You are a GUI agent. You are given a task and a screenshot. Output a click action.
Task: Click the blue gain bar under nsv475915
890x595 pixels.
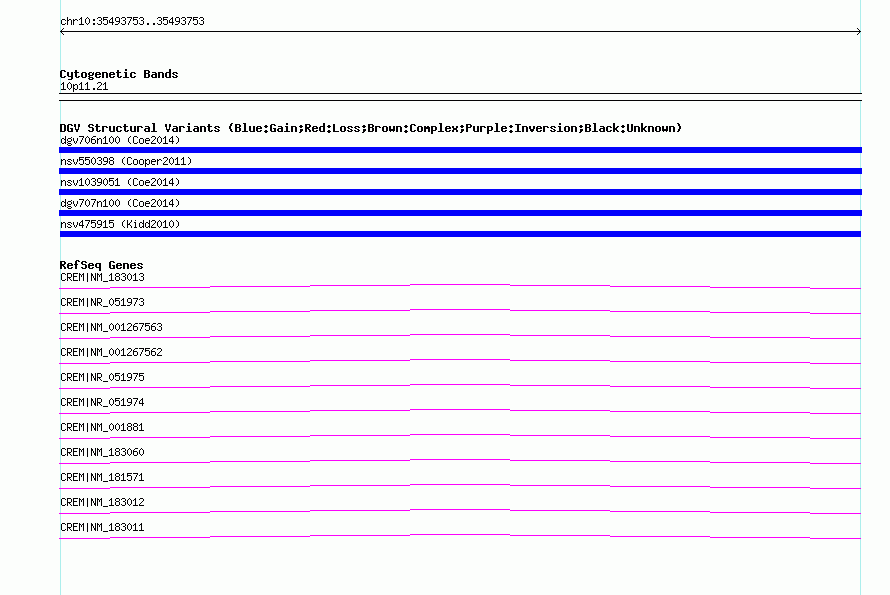(x=460, y=234)
